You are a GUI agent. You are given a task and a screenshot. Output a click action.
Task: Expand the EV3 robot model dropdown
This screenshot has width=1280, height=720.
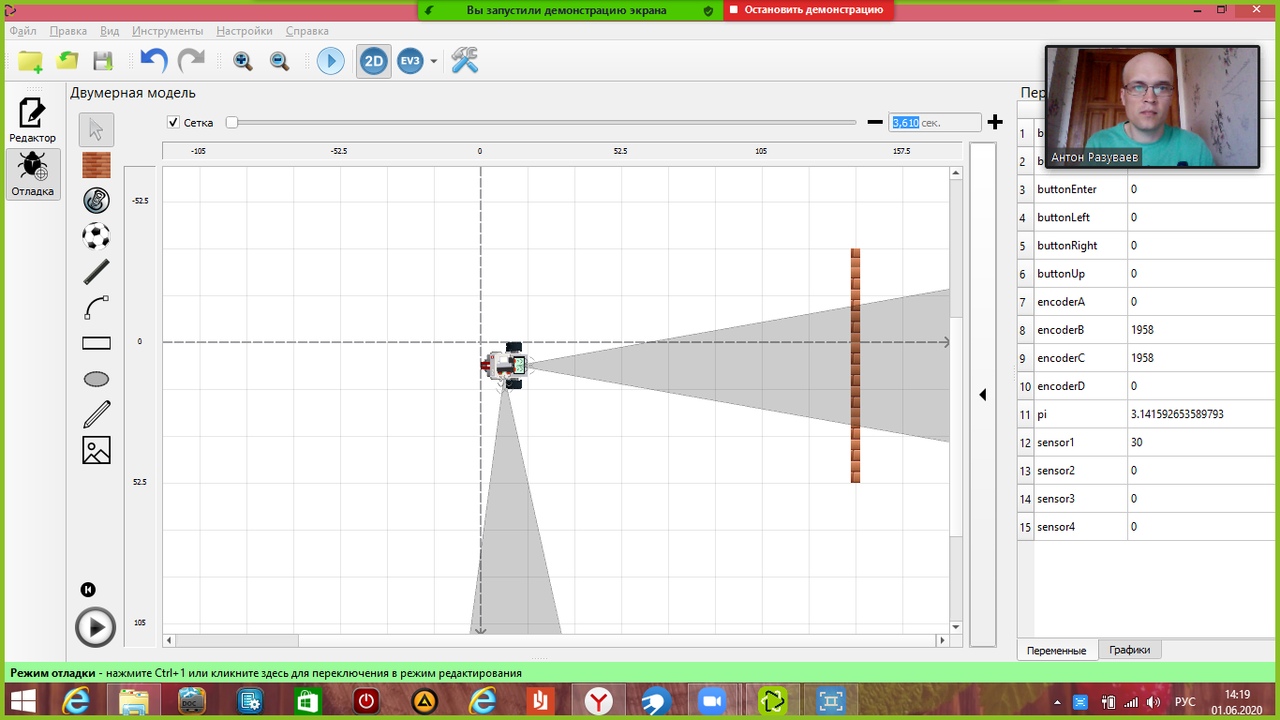434,62
